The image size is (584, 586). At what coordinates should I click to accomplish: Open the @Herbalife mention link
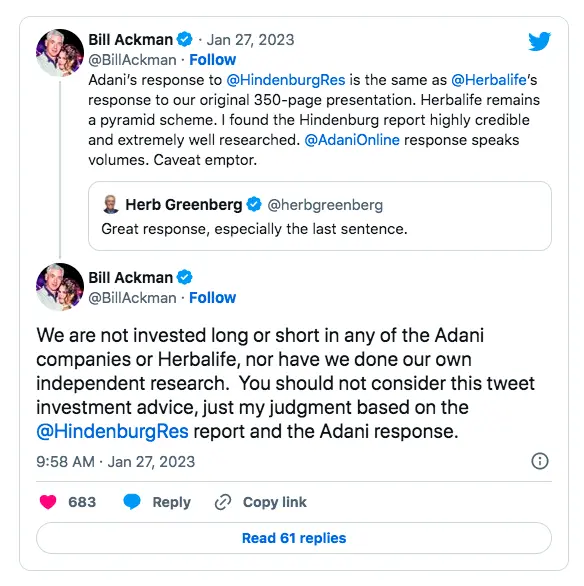tap(489, 80)
